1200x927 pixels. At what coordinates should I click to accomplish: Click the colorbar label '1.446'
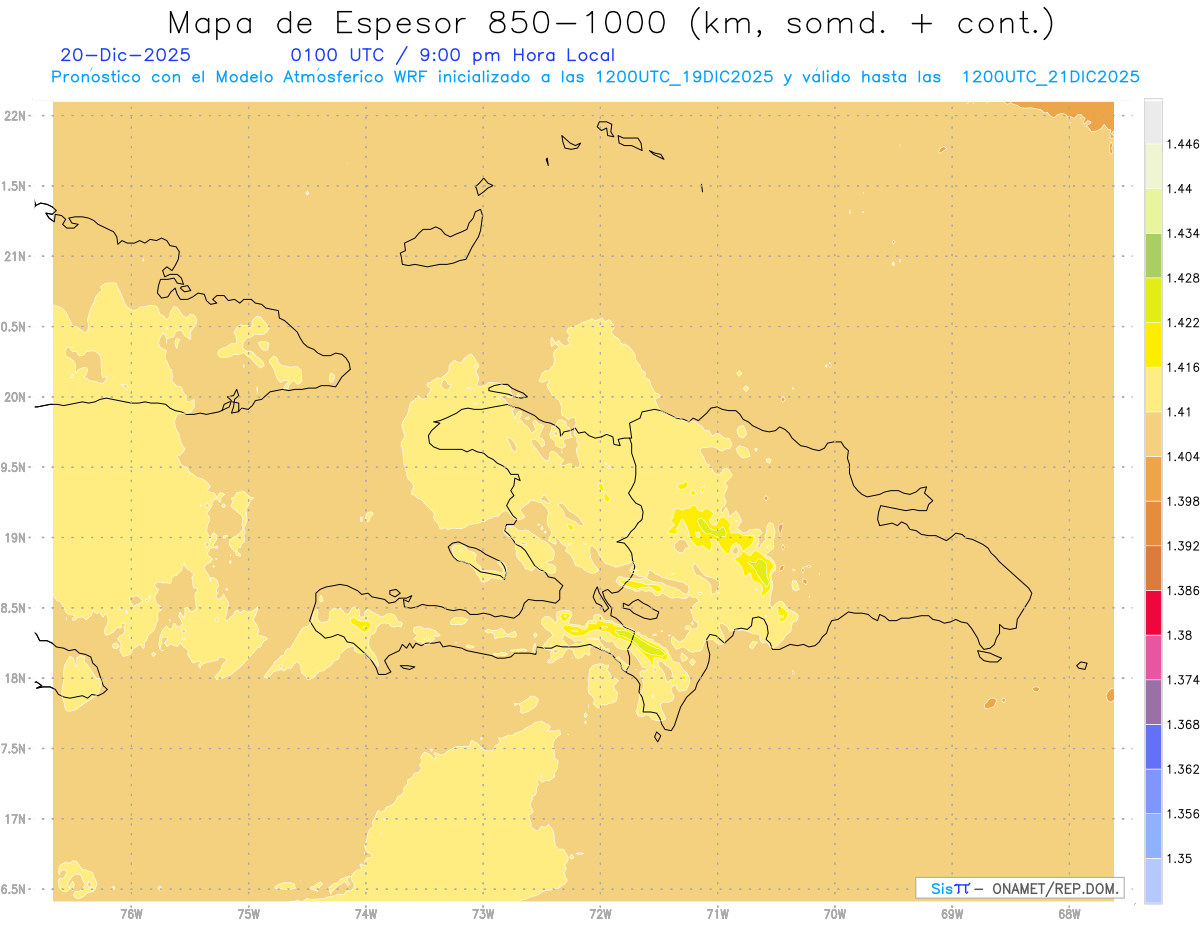1183,144
